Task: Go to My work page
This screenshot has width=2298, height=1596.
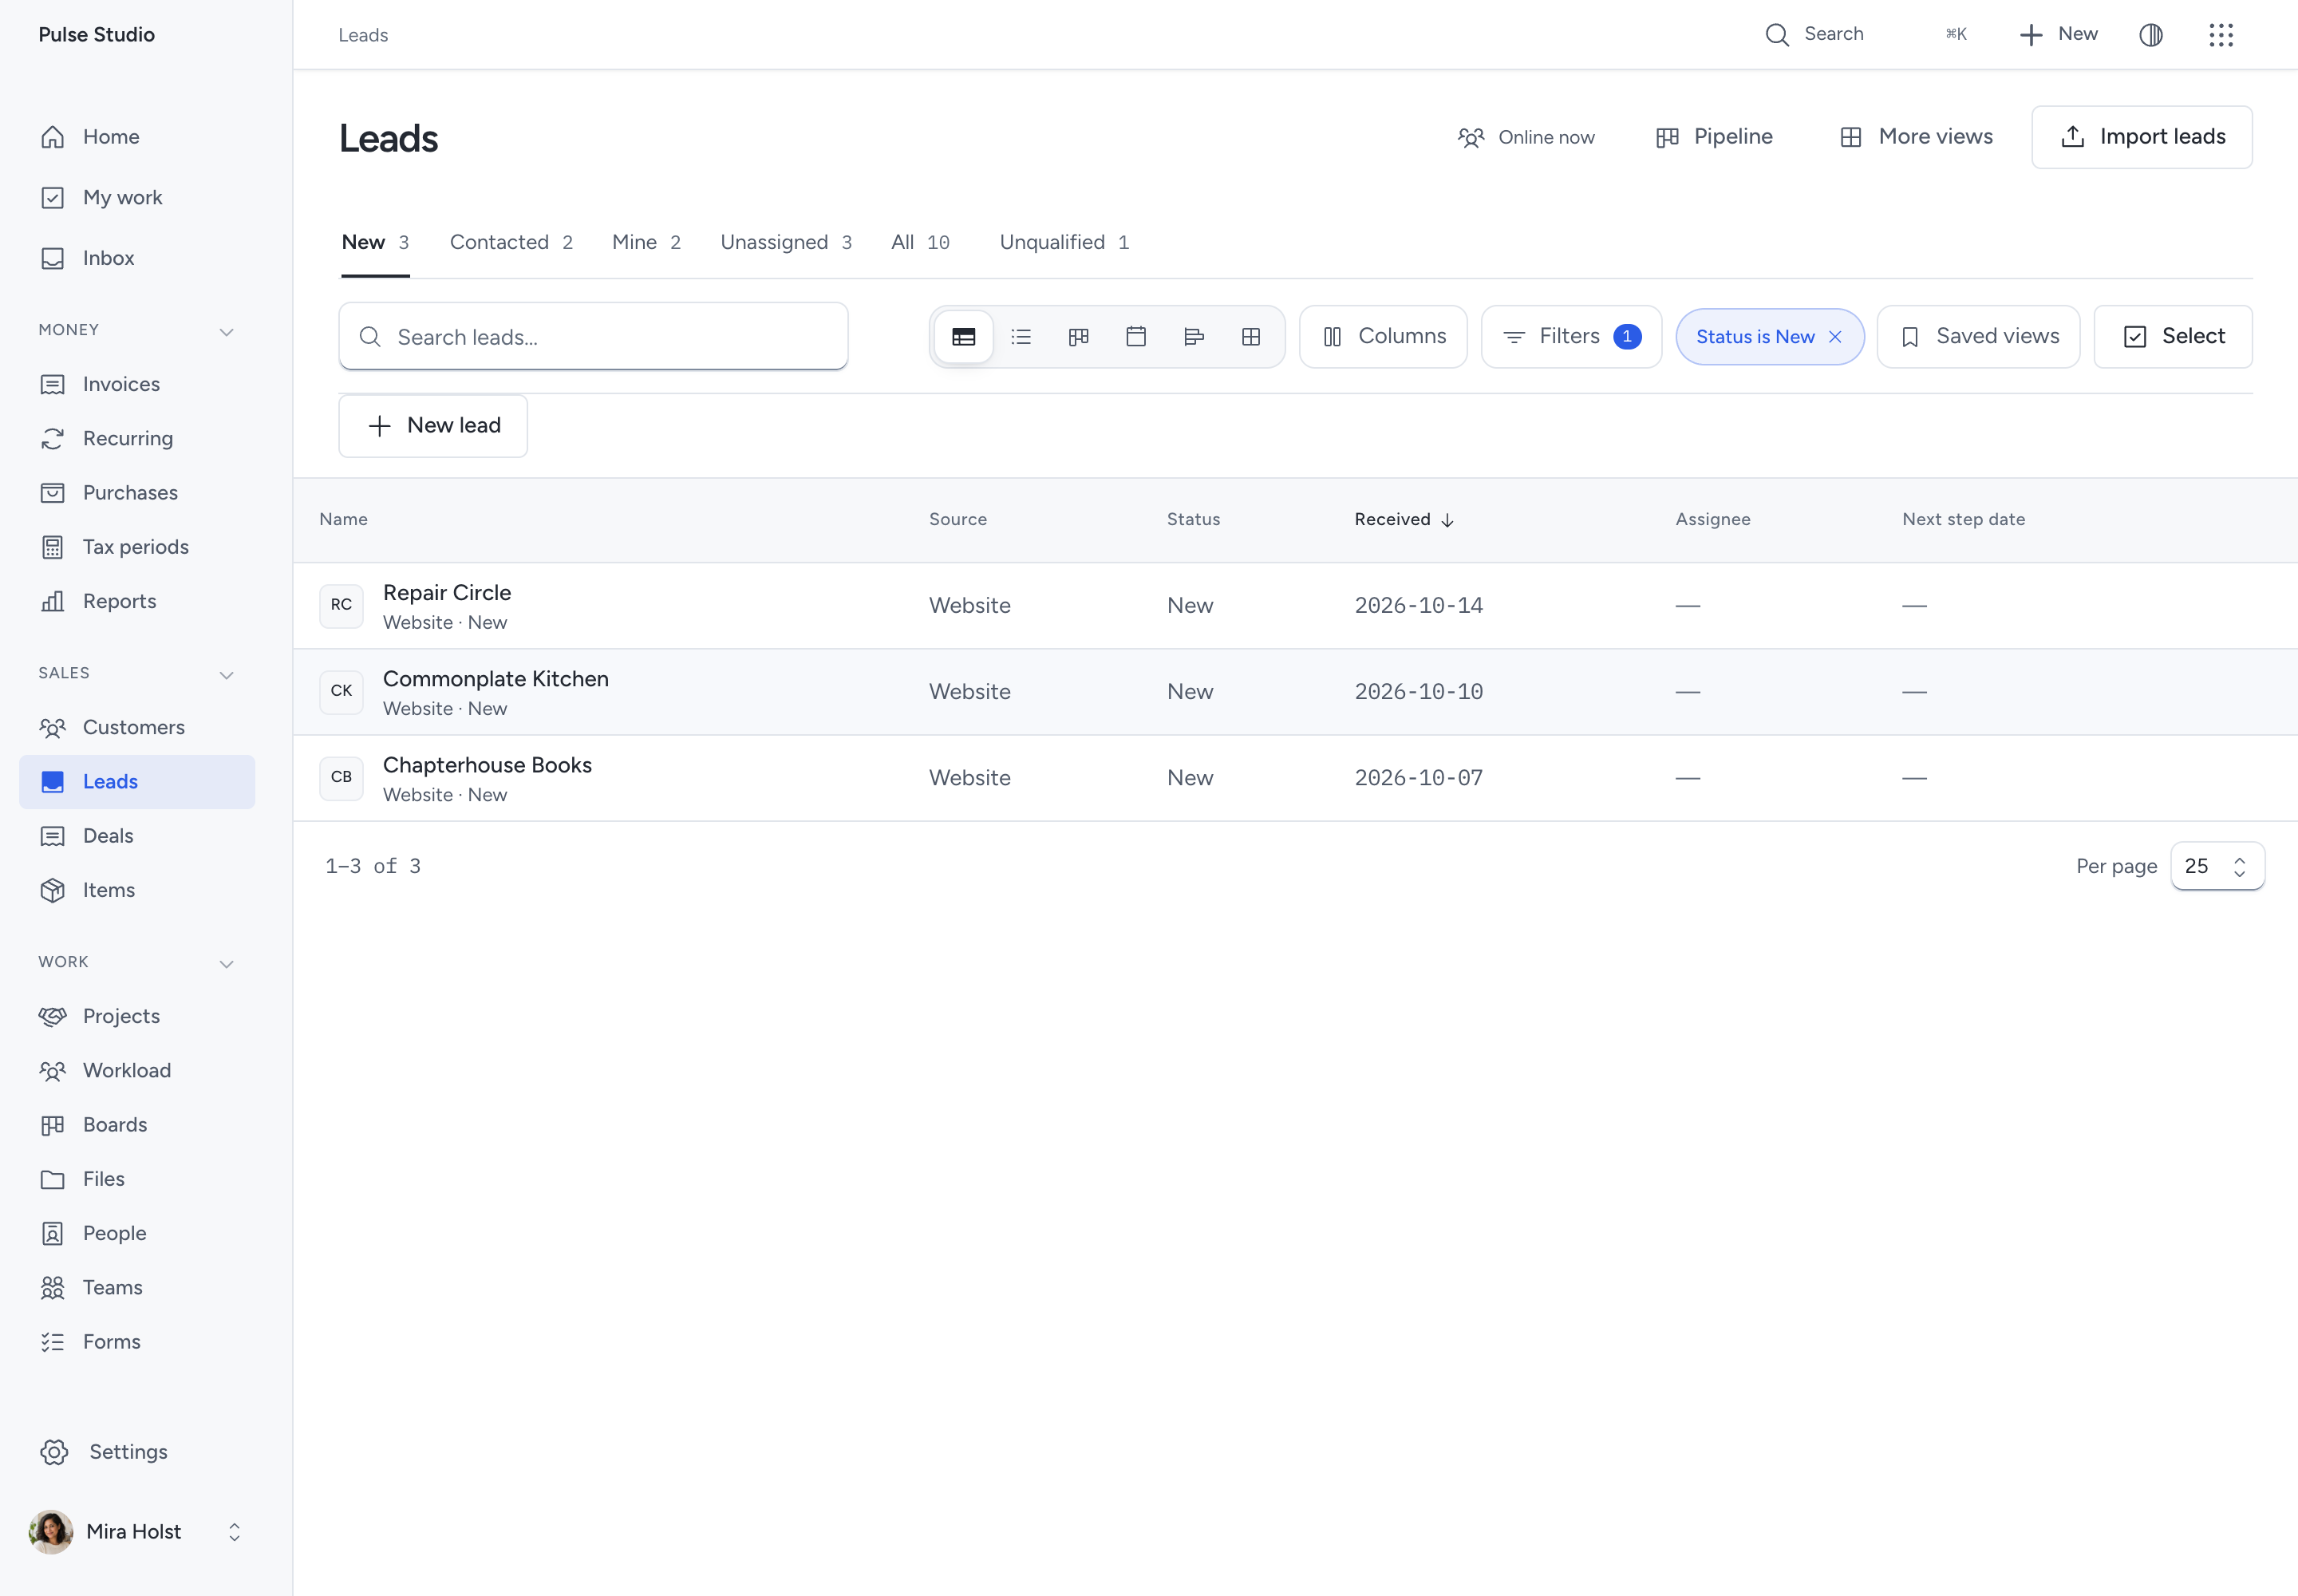Action: 137,197
